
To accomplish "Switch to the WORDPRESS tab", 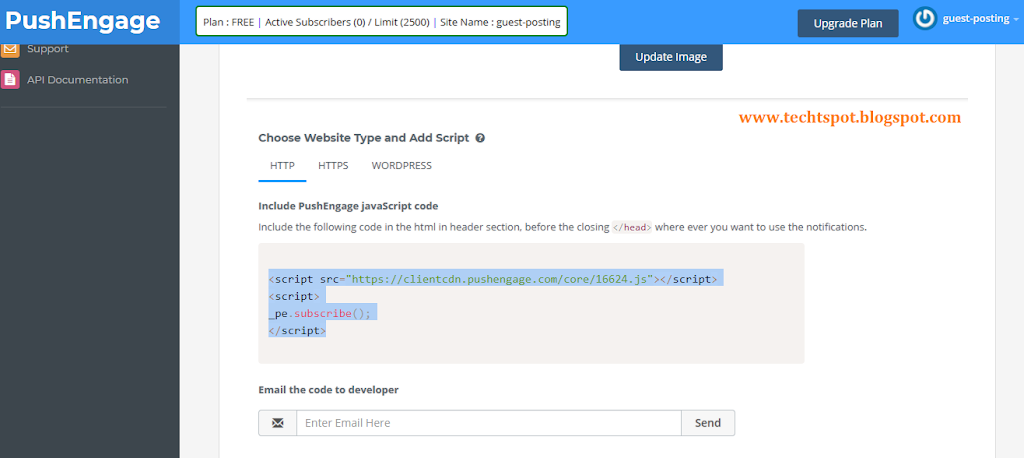I will click(x=402, y=166).
